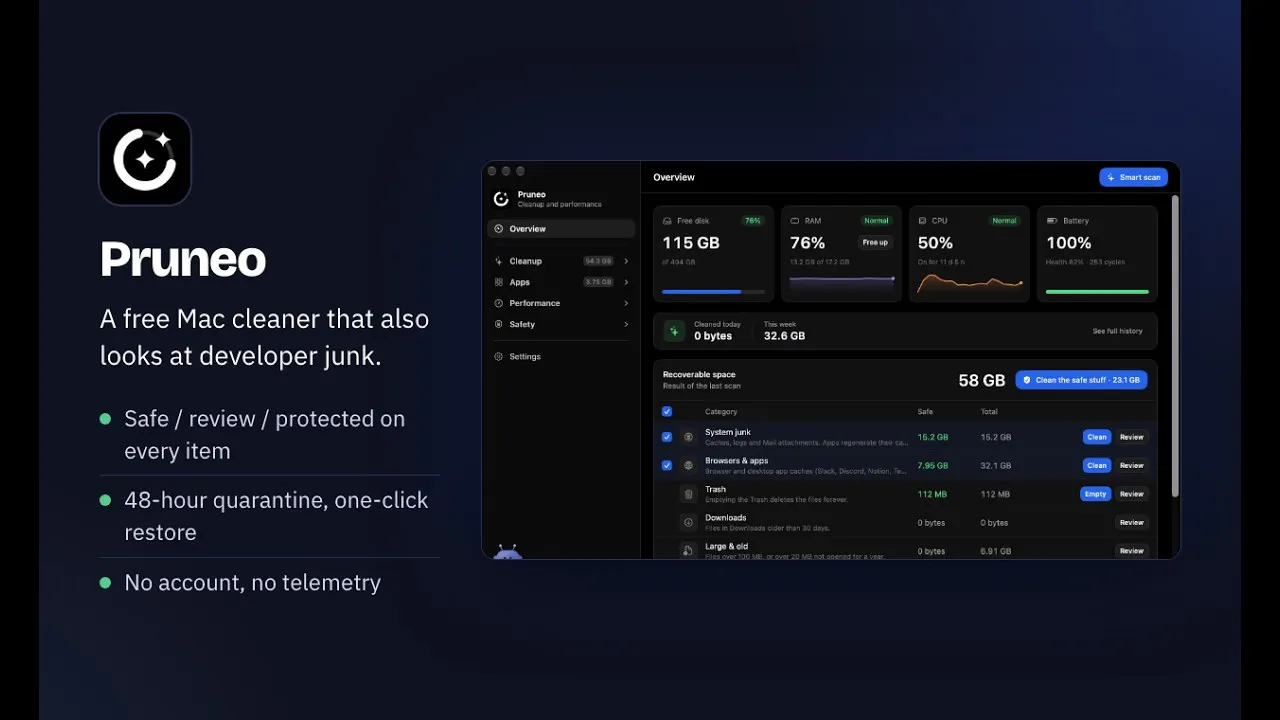Click the CPU card chip icon
Image resolution: width=1280 pixels, height=720 pixels.
click(x=922, y=221)
